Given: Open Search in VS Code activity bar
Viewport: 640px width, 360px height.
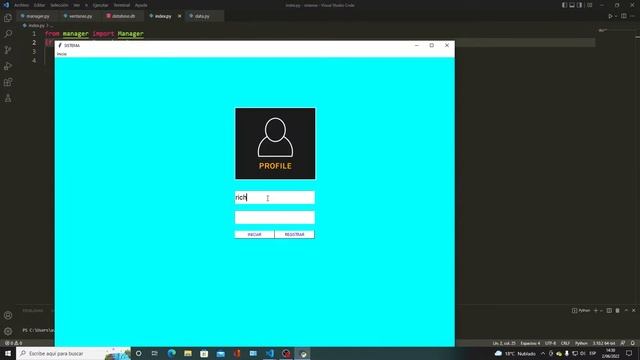Looking at the screenshot, I should pyautogui.click(x=8, y=34).
